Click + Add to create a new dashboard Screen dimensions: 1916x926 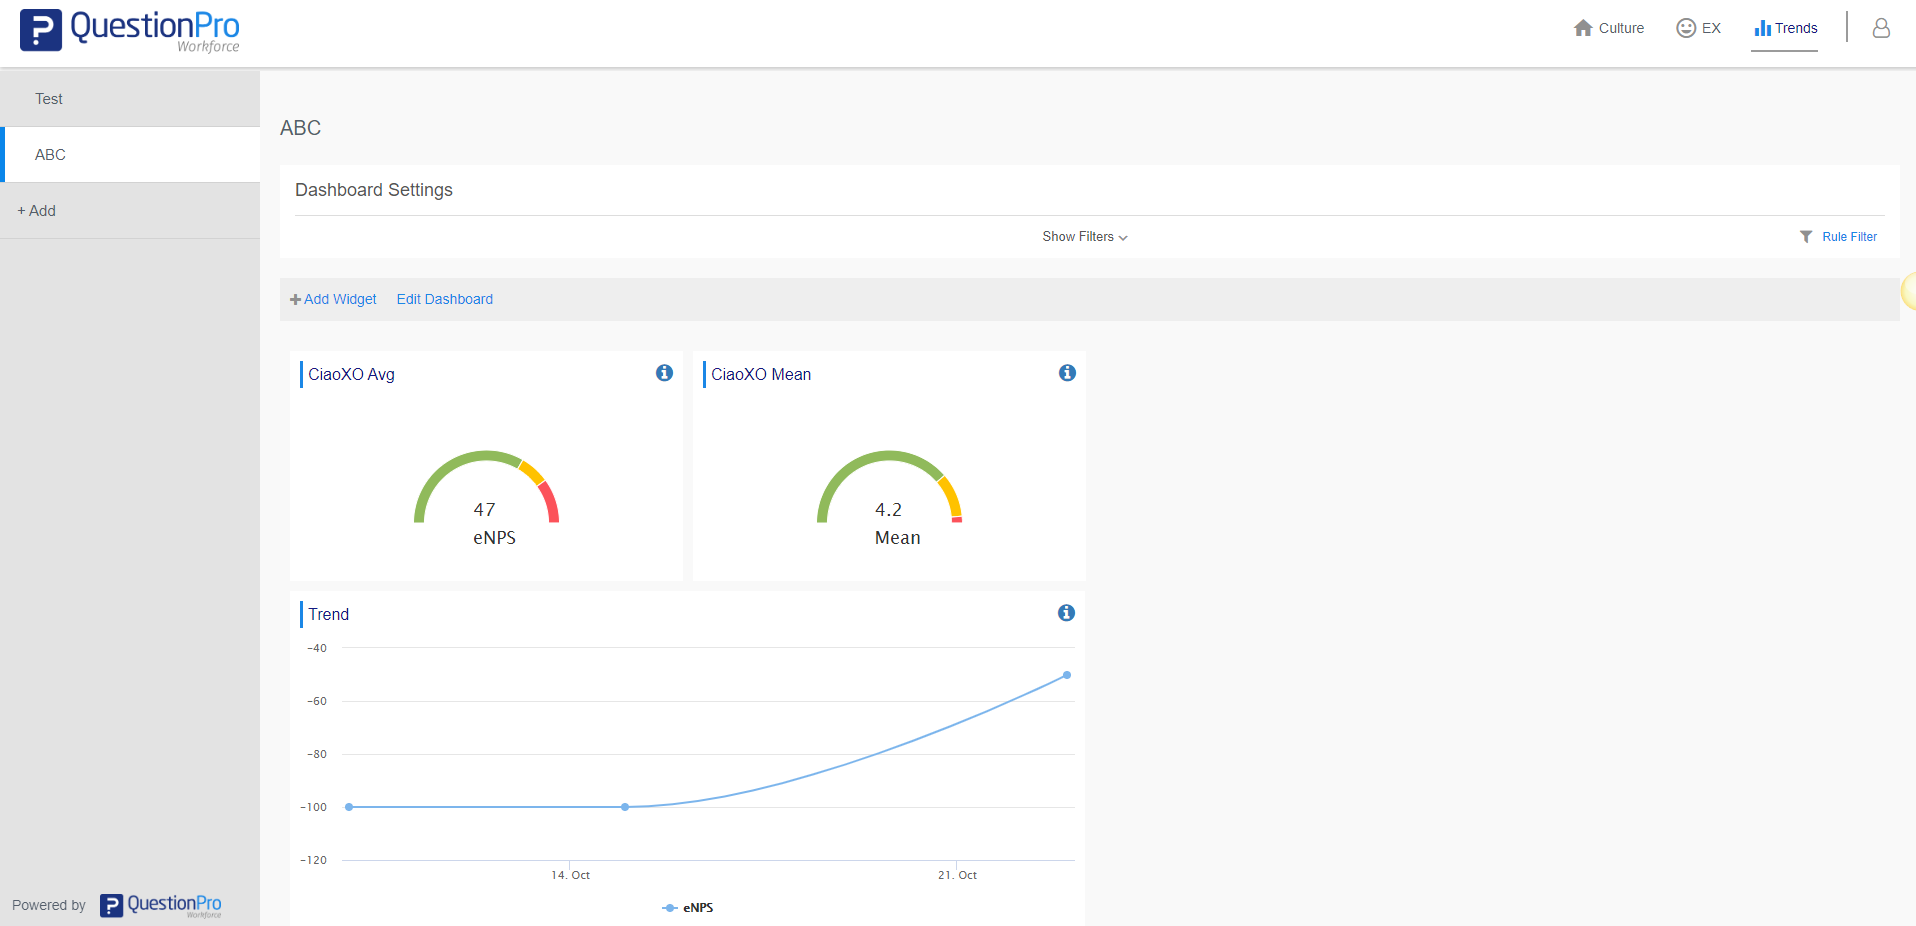[x=36, y=210]
